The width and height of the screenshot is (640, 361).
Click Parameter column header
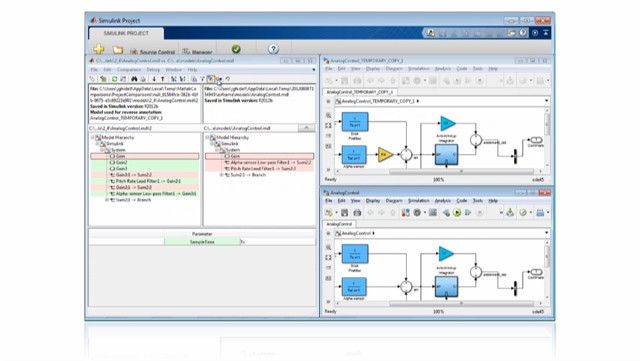point(202,234)
